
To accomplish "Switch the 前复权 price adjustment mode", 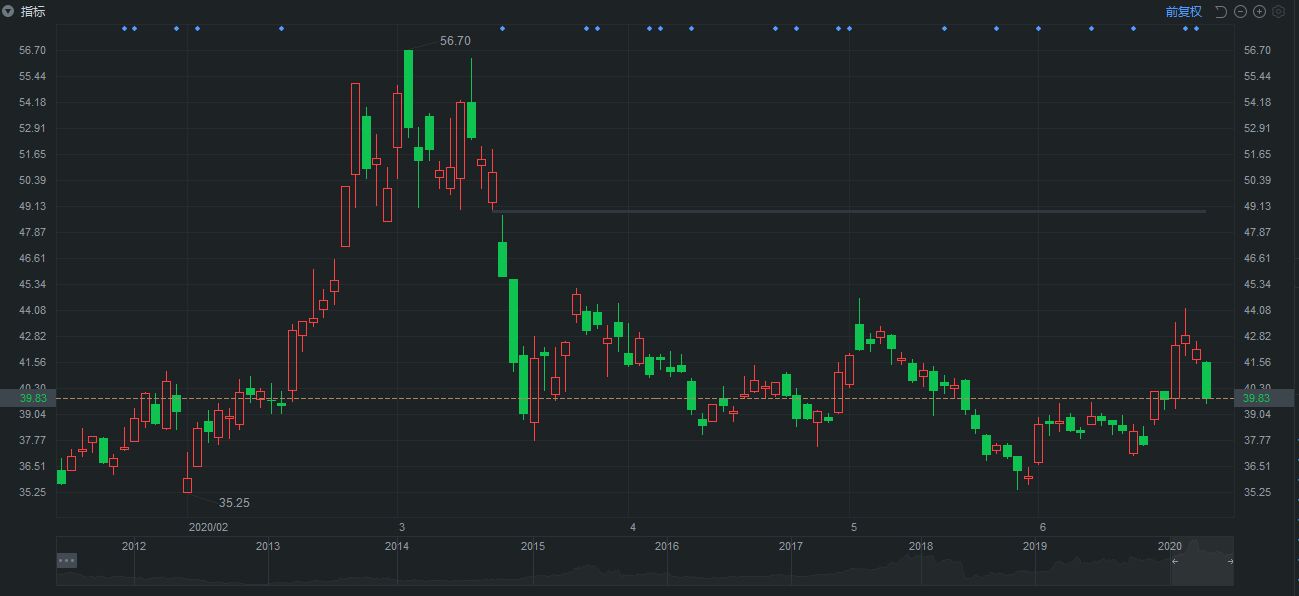I will pyautogui.click(x=1183, y=12).
